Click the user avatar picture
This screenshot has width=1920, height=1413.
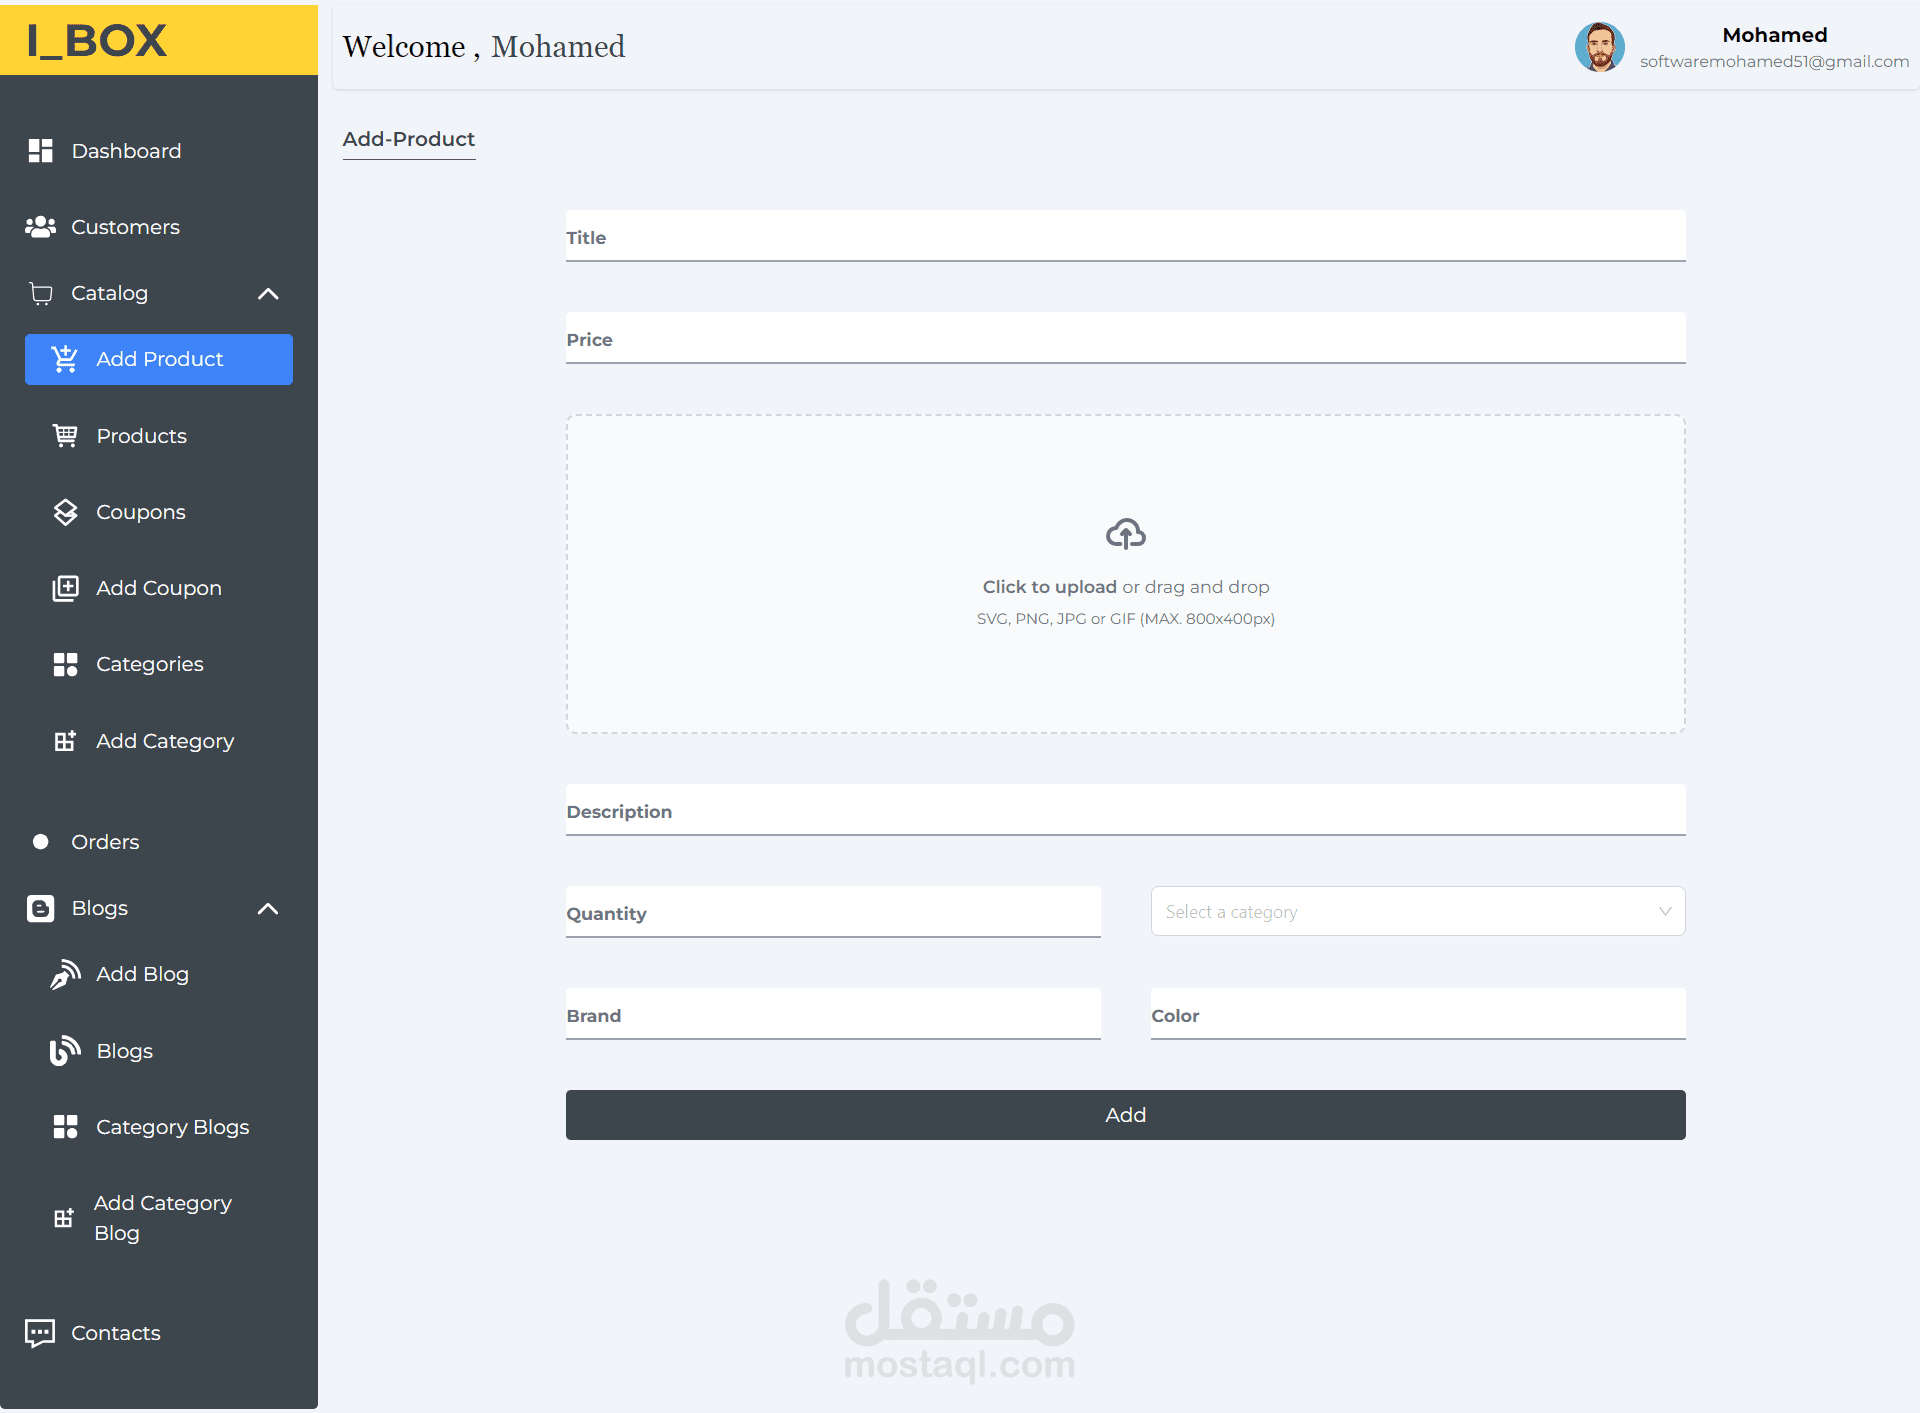point(1599,47)
